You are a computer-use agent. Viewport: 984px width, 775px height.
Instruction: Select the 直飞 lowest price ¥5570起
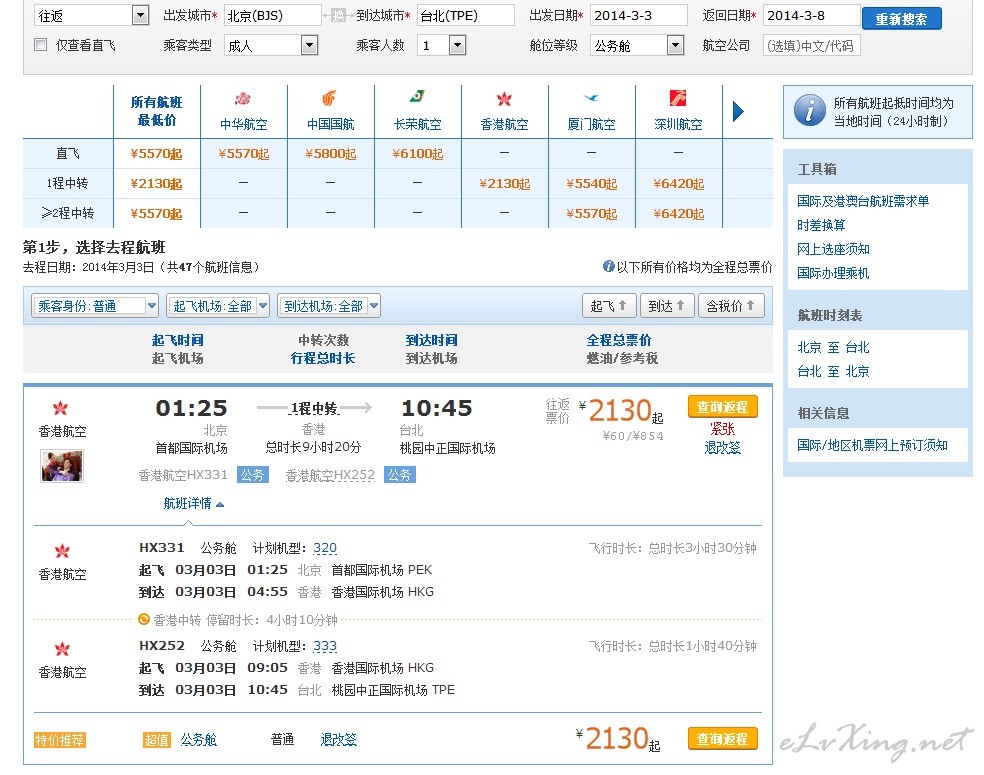pyautogui.click(x=156, y=153)
